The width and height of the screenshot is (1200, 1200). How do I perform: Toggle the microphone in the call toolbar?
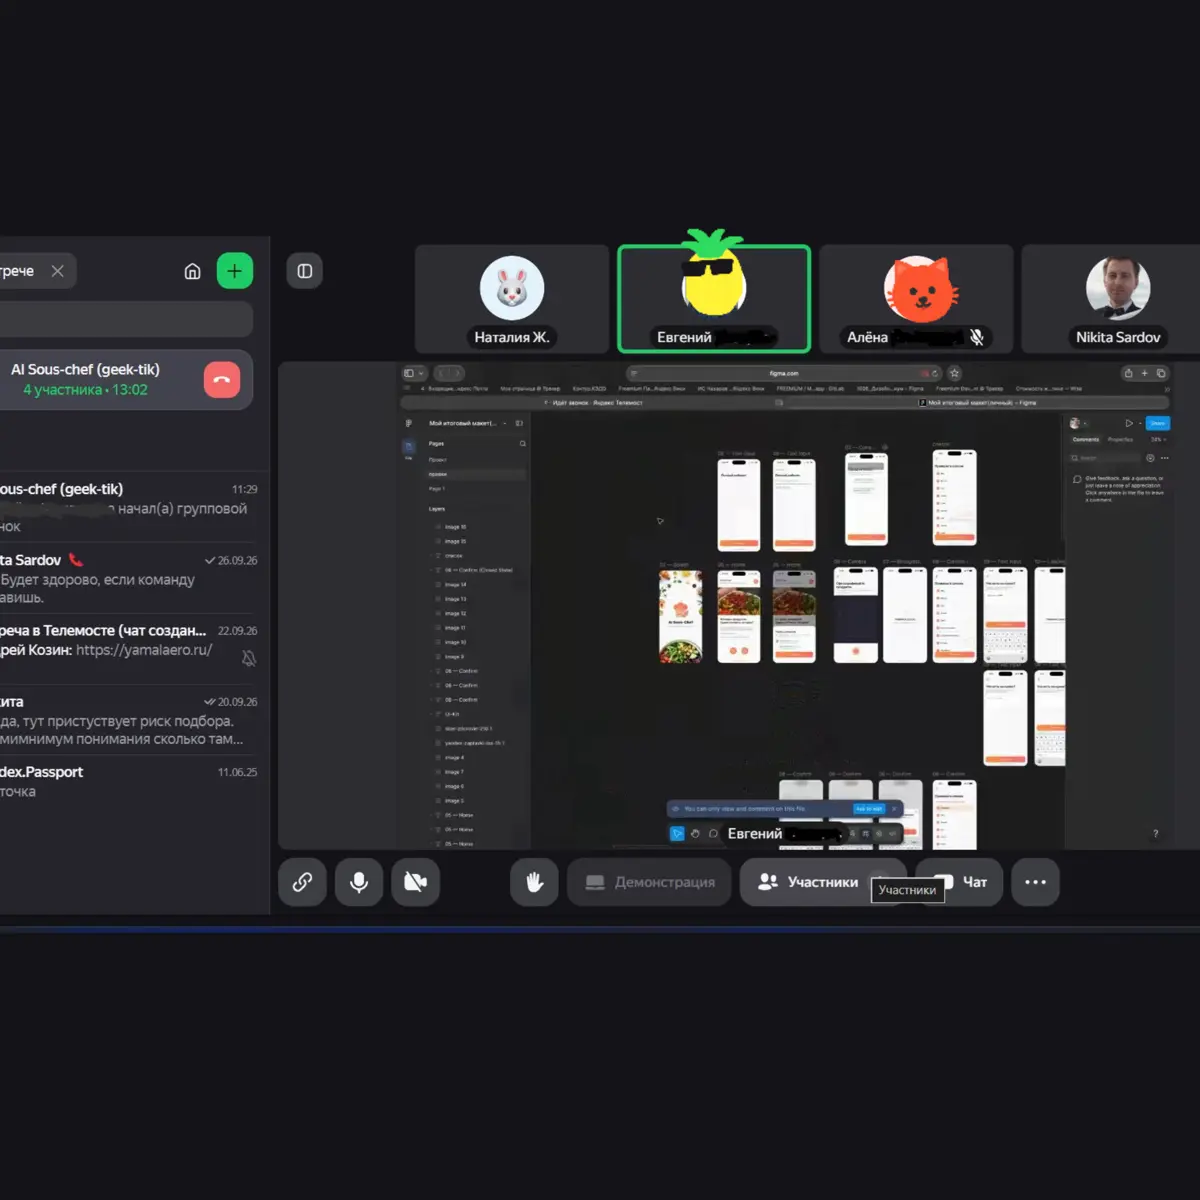(x=359, y=882)
